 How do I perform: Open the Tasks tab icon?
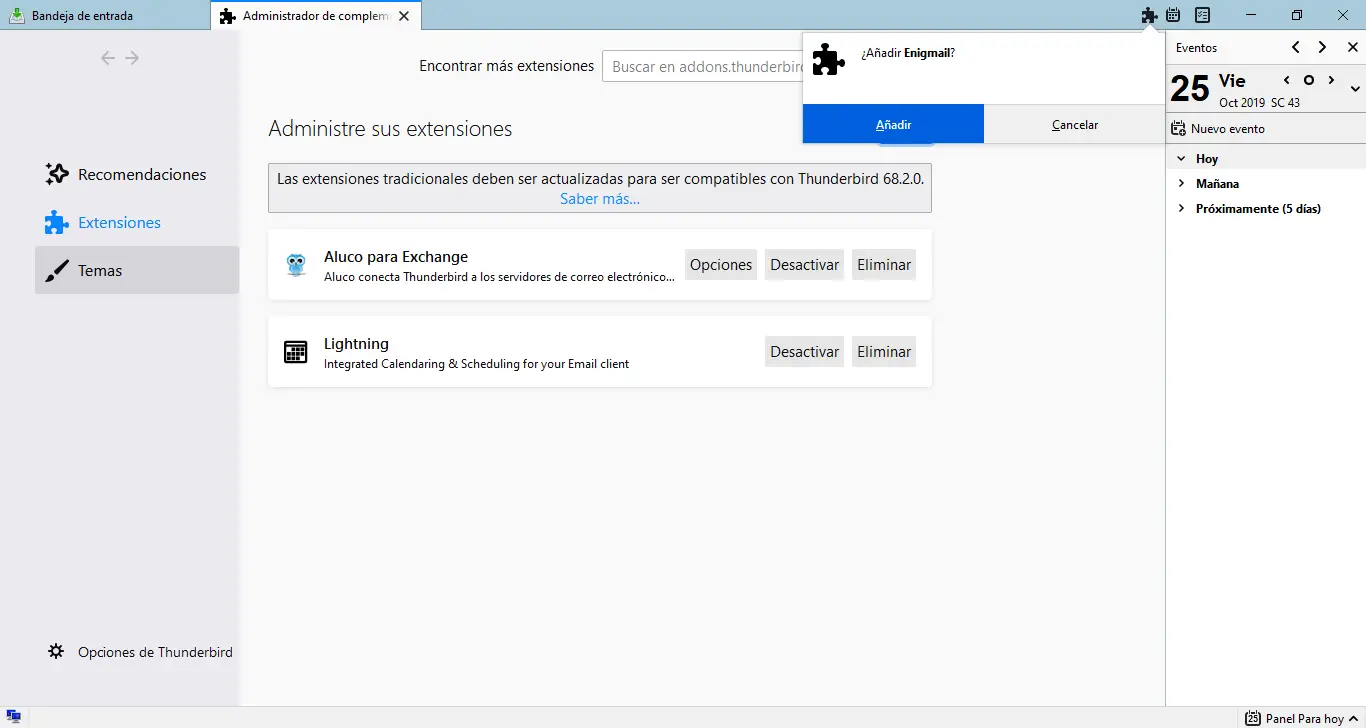click(x=1203, y=16)
